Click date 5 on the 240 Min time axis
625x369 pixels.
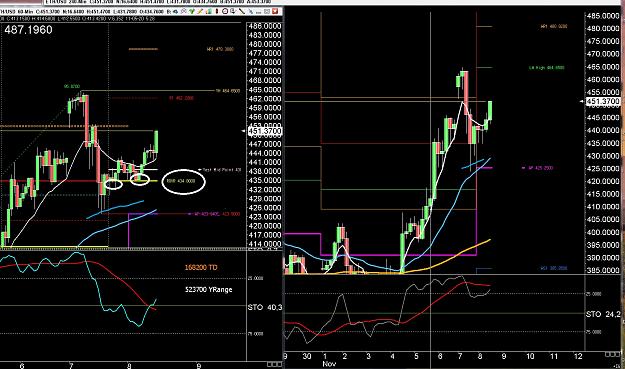[x=416, y=356]
